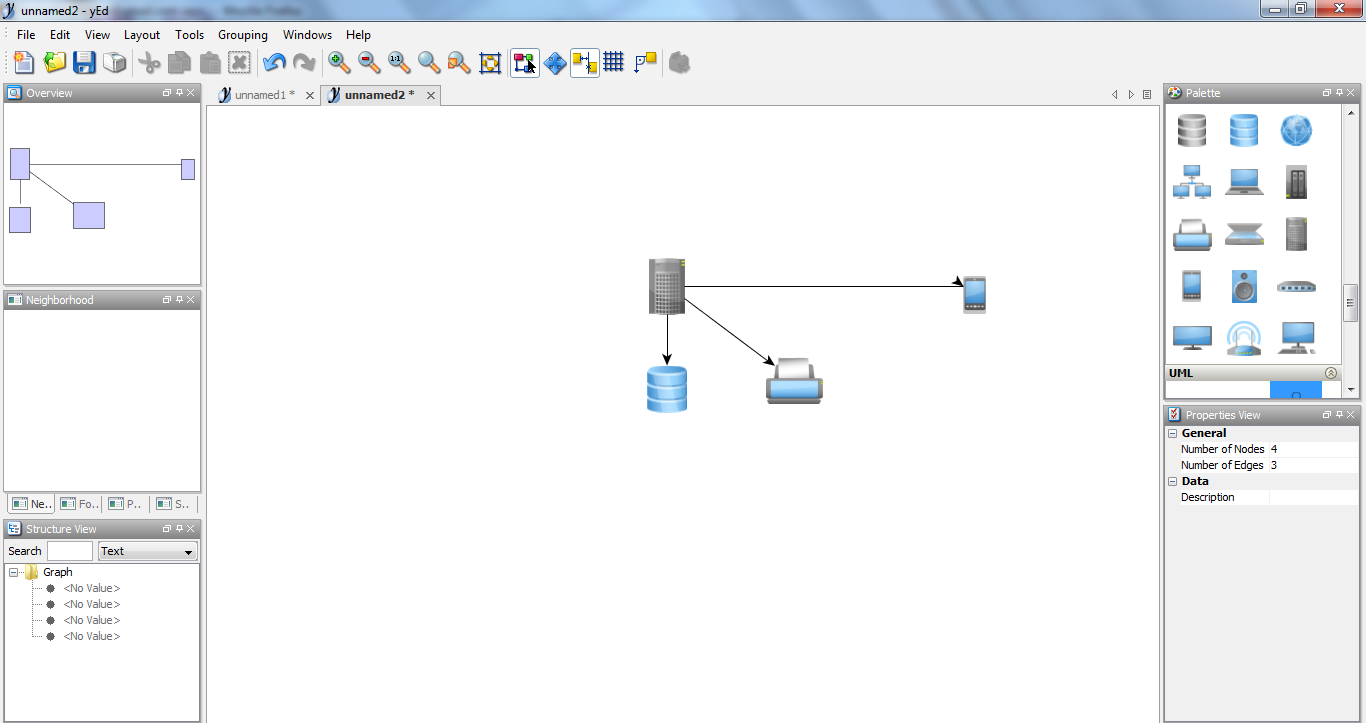Select the network computers icon in Palette
Screen dimensions: 1366x723
coord(1192,182)
